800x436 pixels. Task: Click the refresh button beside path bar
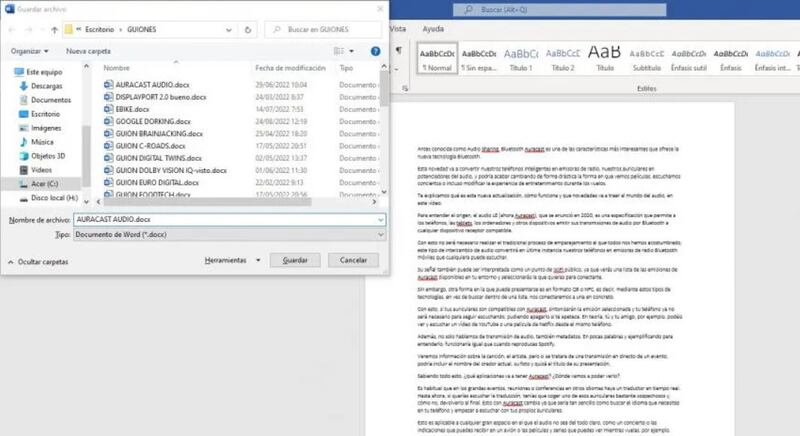tap(248, 27)
